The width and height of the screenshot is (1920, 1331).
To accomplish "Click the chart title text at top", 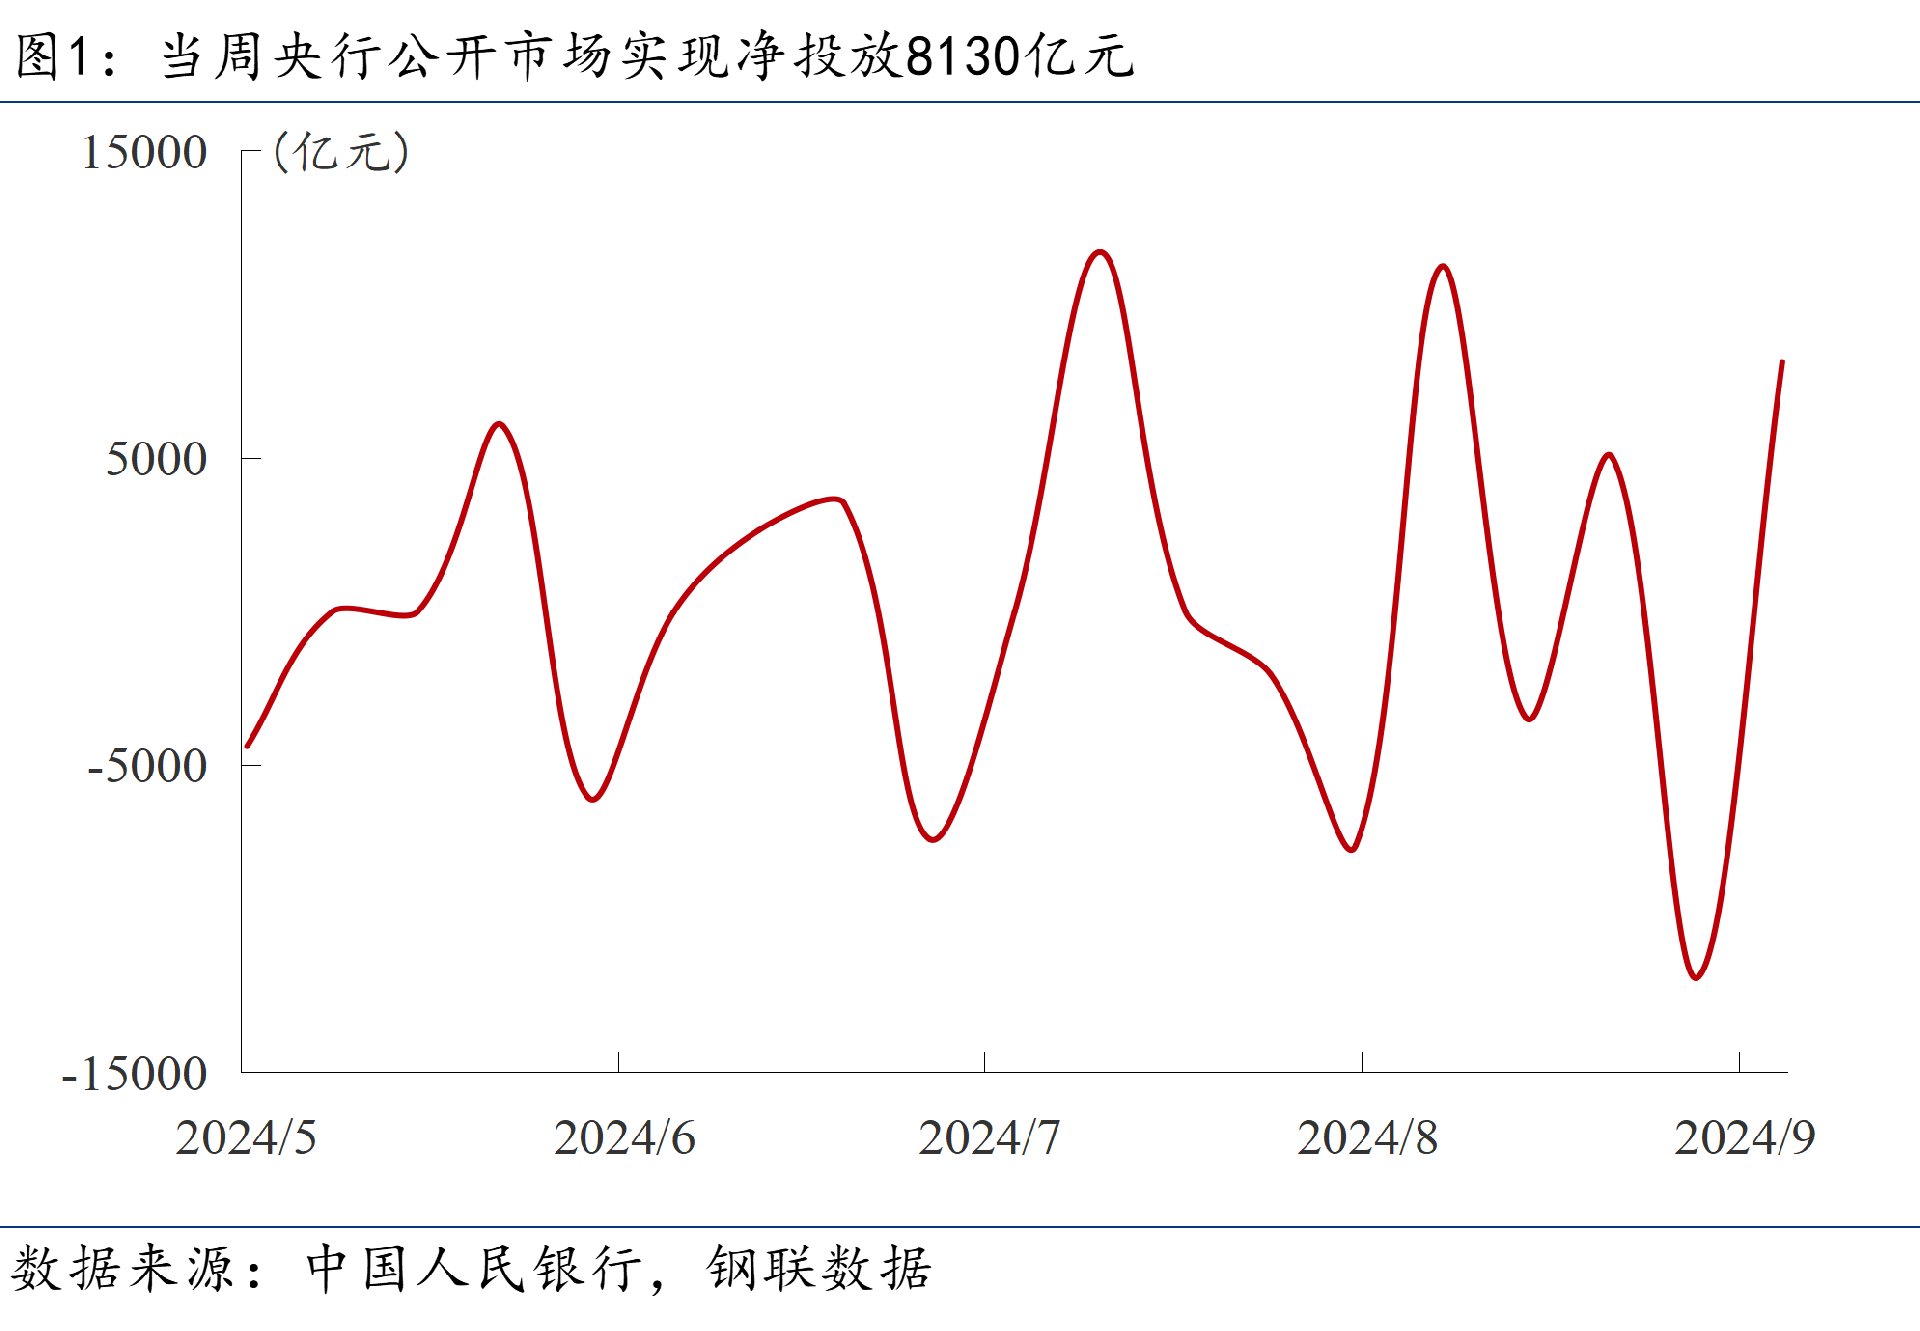I will pyautogui.click(x=575, y=56).
